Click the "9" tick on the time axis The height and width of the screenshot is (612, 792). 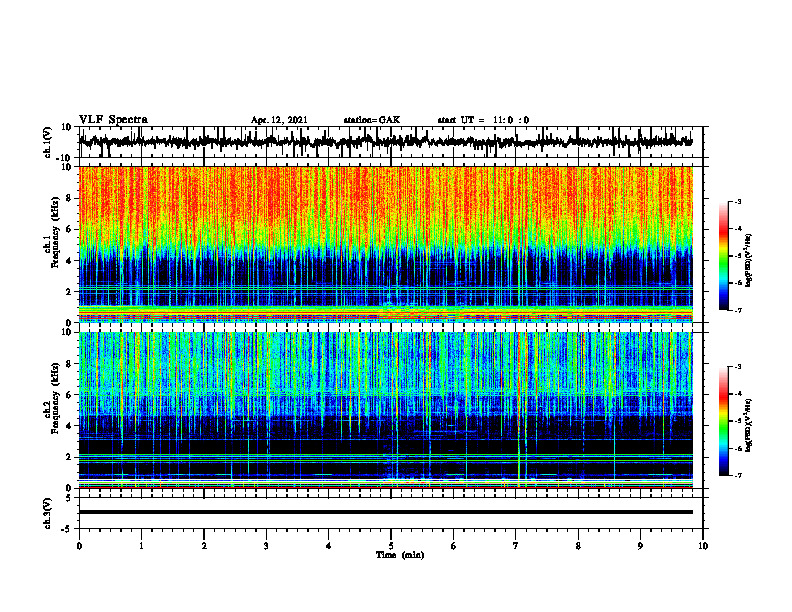click(x=640, y=546)
